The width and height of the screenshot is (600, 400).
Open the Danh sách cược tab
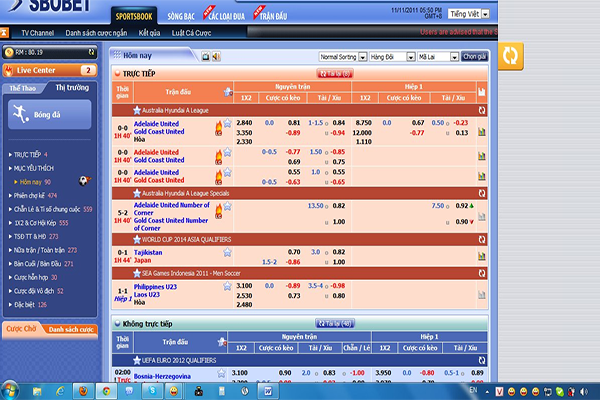(x=71, y=329)
